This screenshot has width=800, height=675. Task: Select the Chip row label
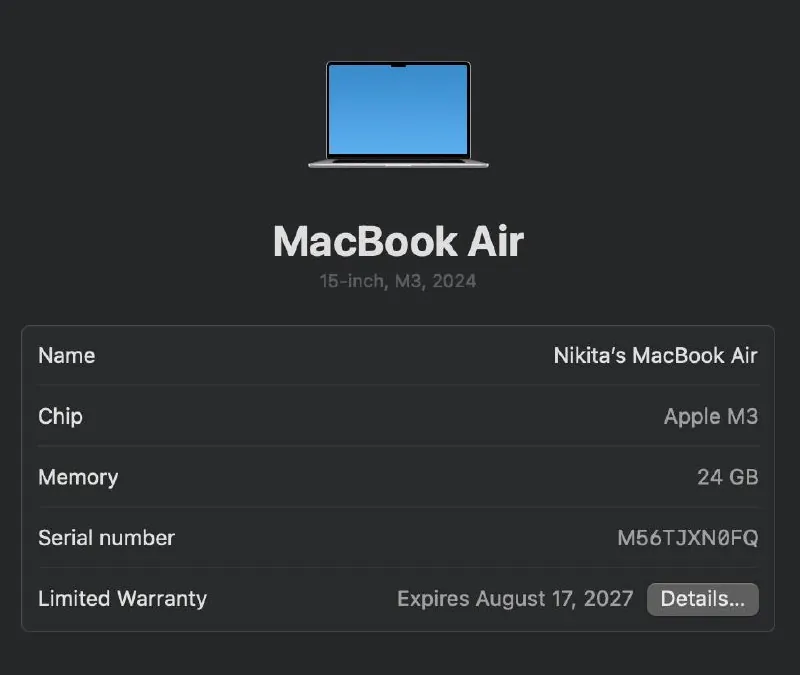60,416
